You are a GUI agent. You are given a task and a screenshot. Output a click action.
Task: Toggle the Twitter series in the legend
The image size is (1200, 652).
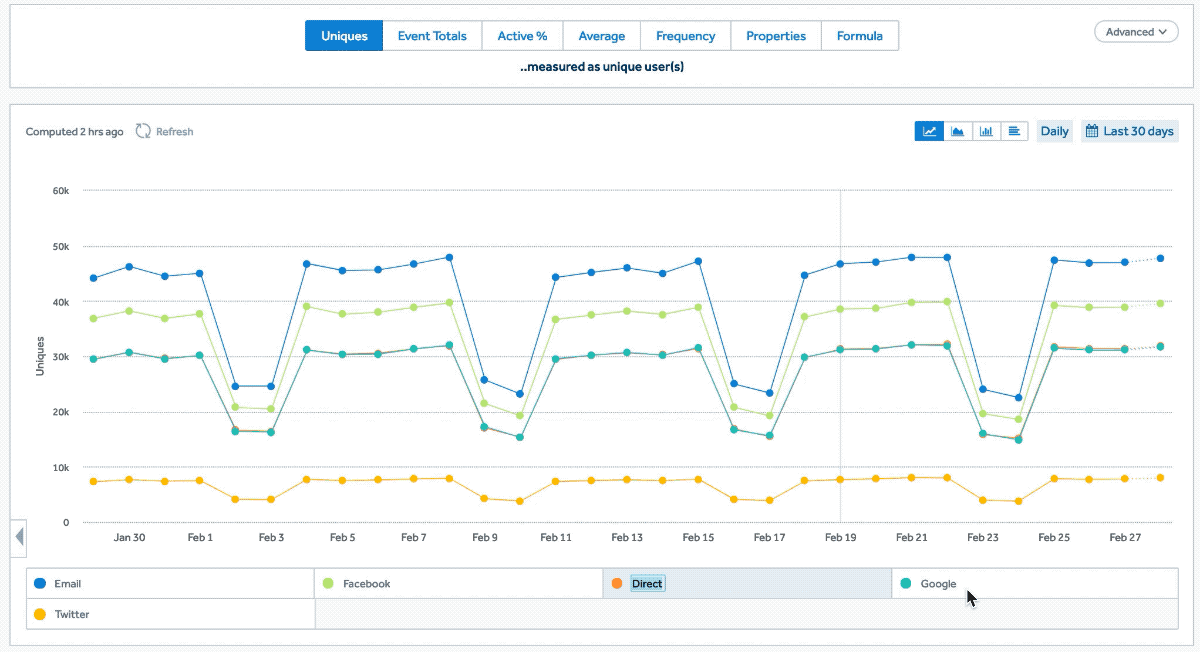(71, 614)
